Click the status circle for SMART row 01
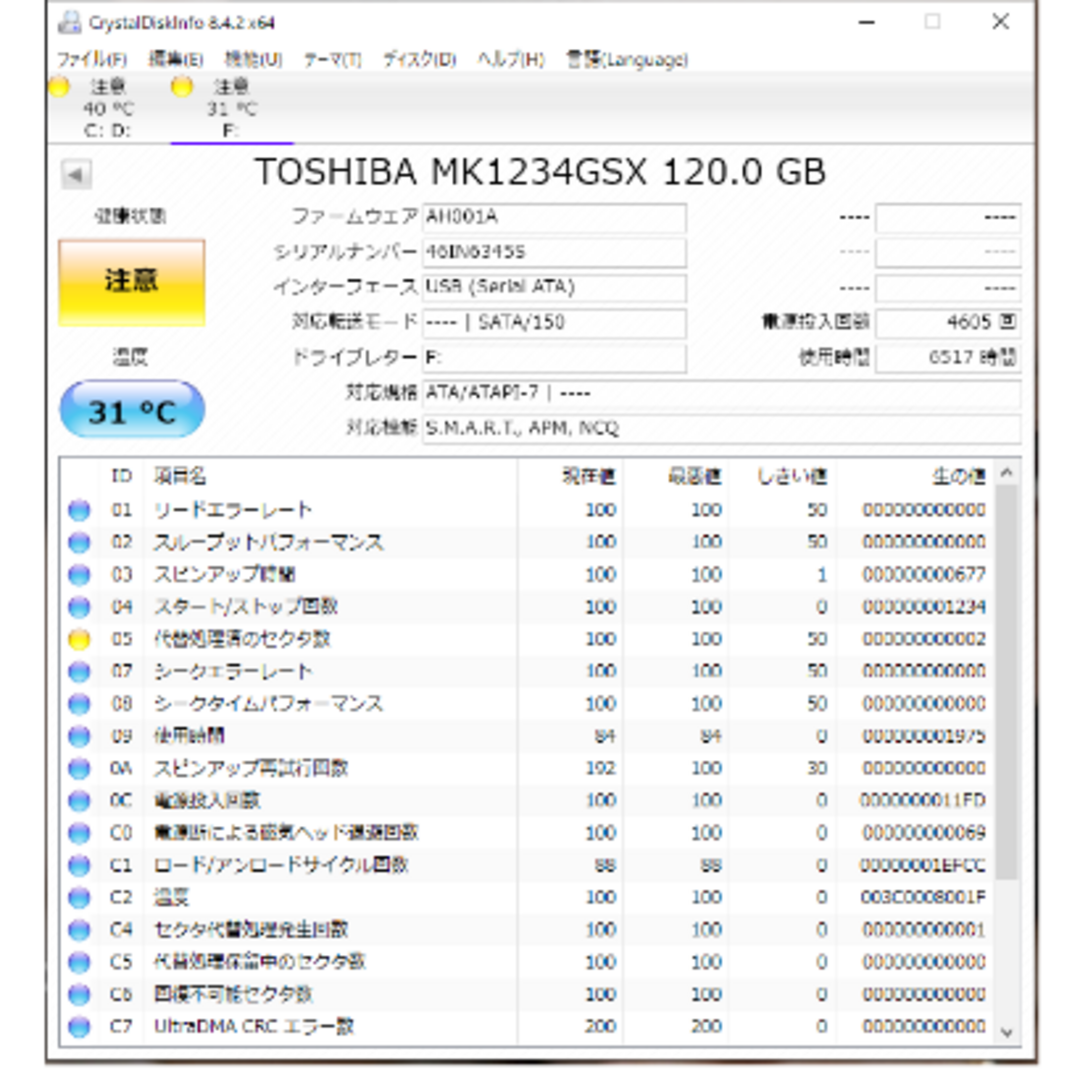Screen dimensions: 1080x1080 (x=79, y=510)
